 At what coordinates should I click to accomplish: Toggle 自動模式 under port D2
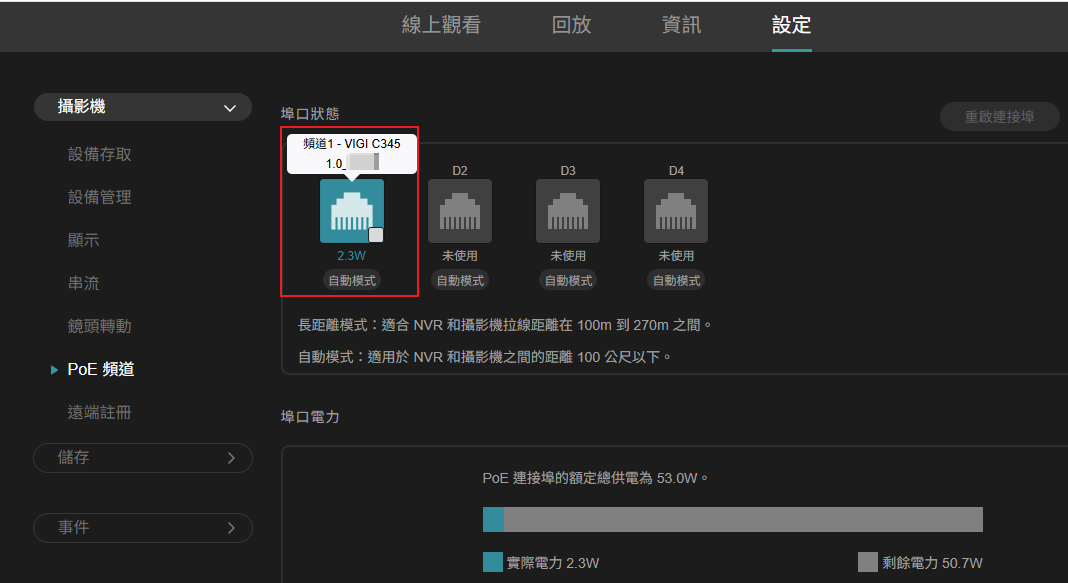[460, 281]
